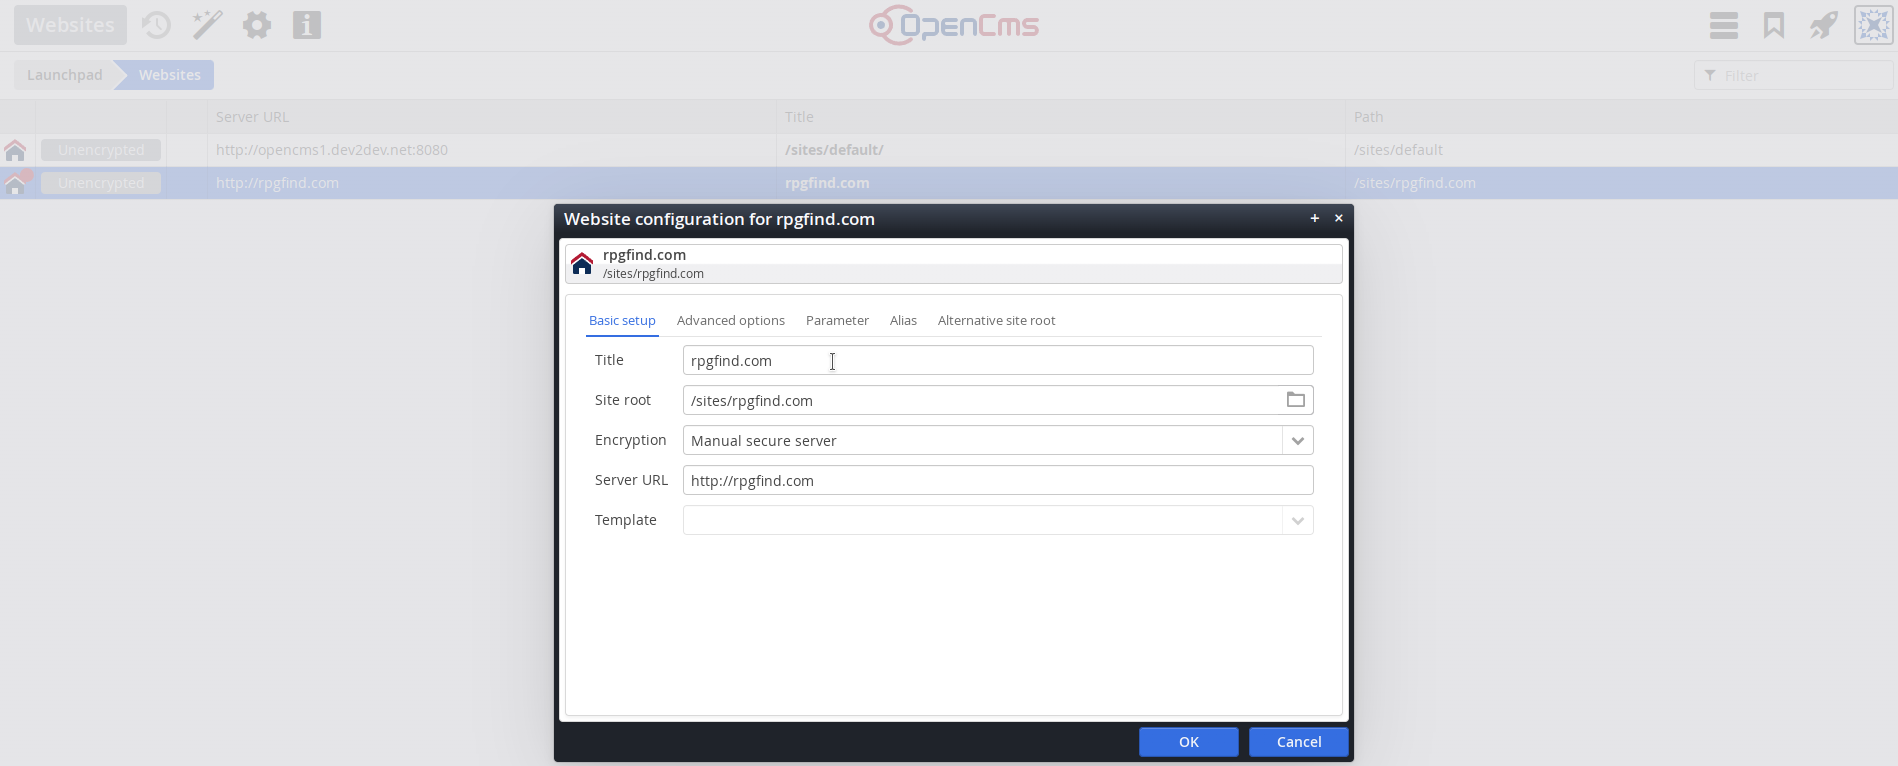Click the bookmark icon at top right
The image size is (1898, 766).
coord(1773,25)
